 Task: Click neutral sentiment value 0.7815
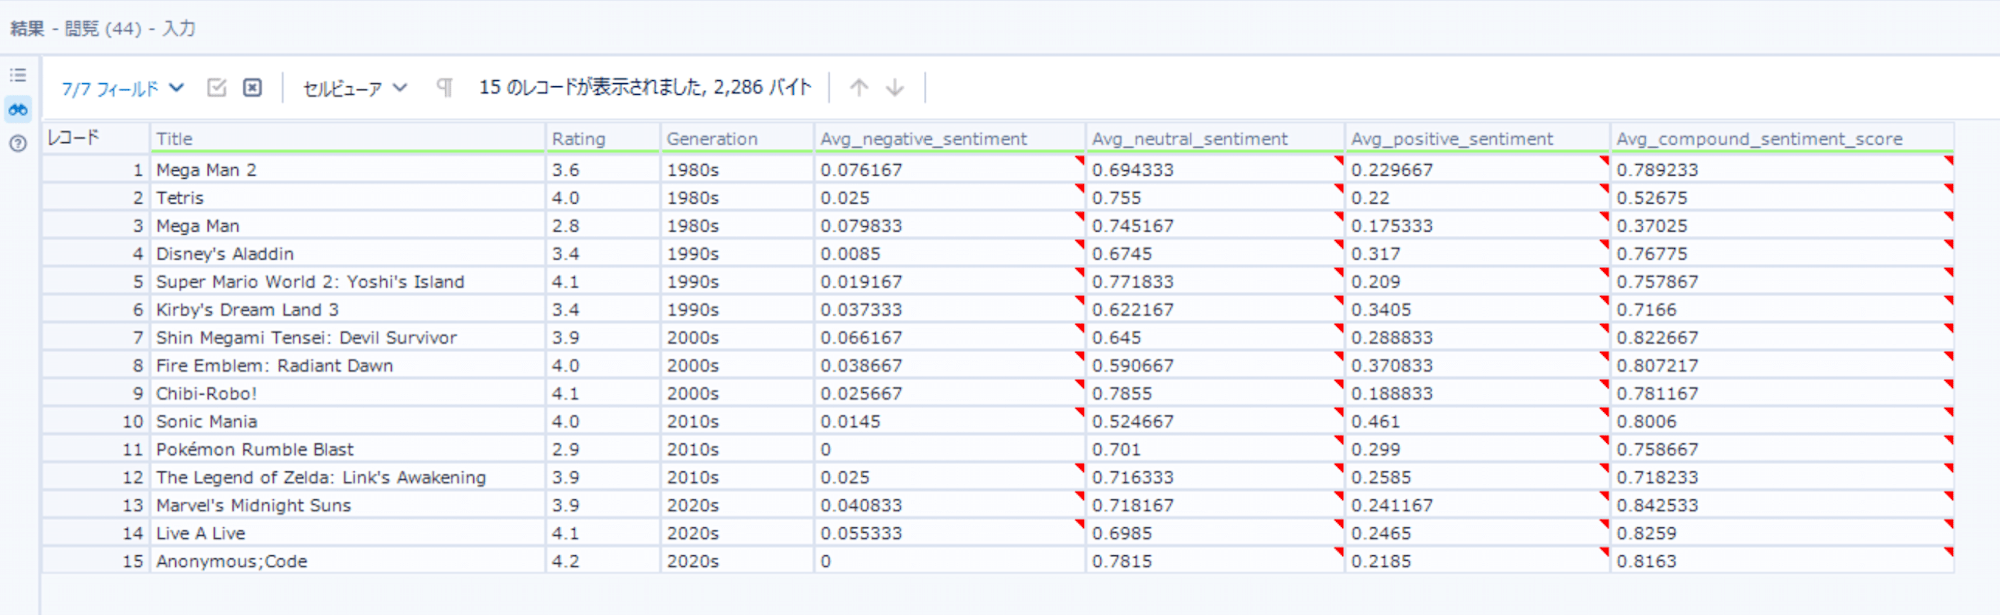(1216, 562)
